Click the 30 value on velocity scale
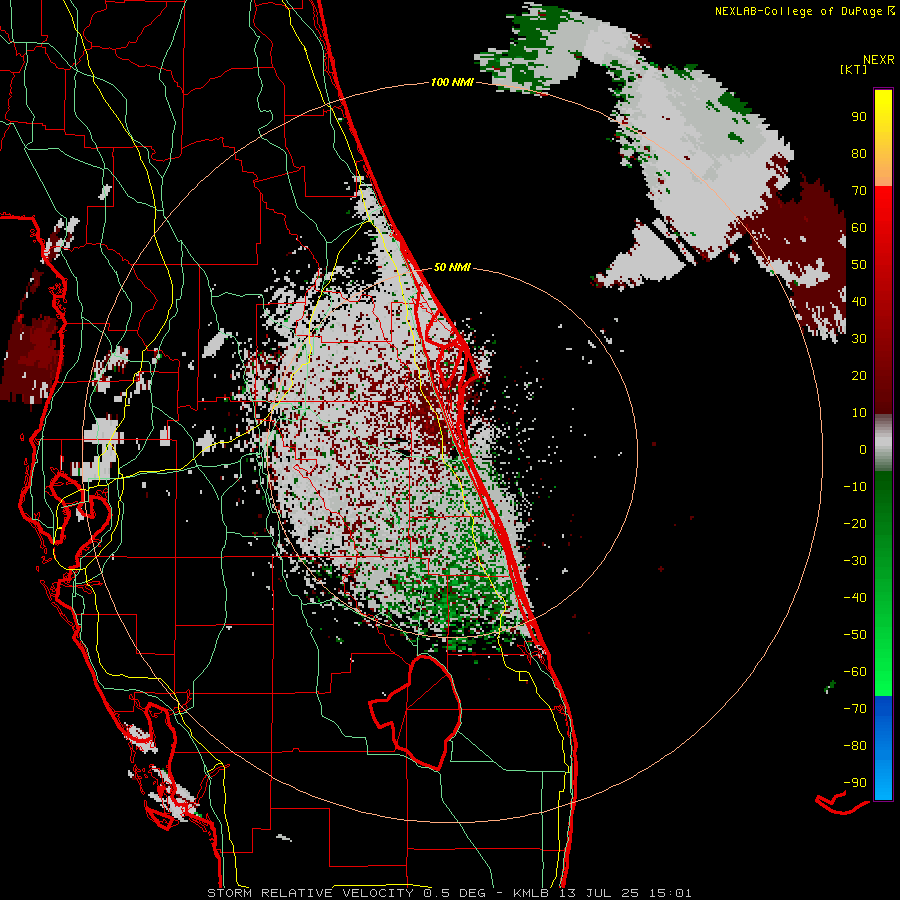Screen dimensions: 900x900 point(859,339)
